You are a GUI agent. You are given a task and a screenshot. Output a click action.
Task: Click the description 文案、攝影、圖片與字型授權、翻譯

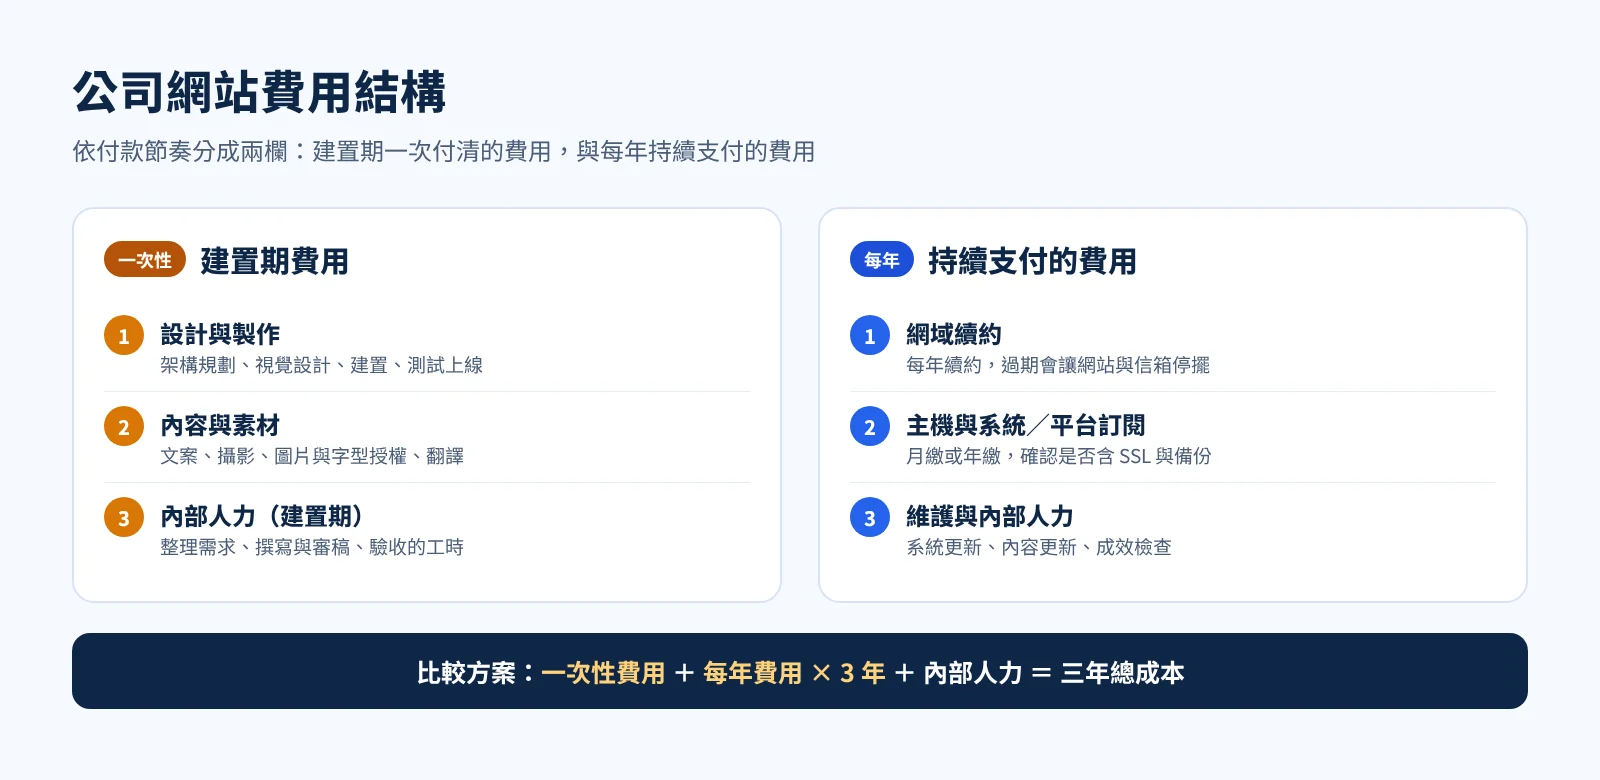(x=312, y=456)
